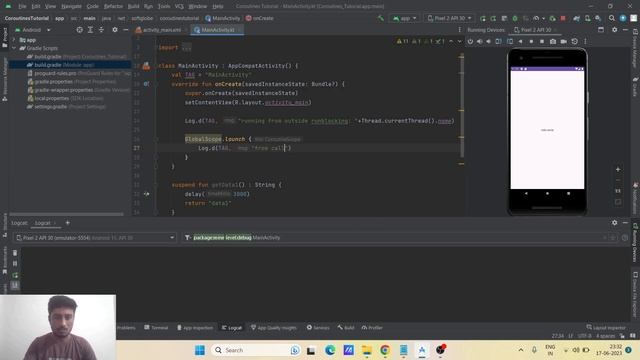The image size is (640, 360).
Task: Expand the folded import block
Action: [x=187, y=48]
